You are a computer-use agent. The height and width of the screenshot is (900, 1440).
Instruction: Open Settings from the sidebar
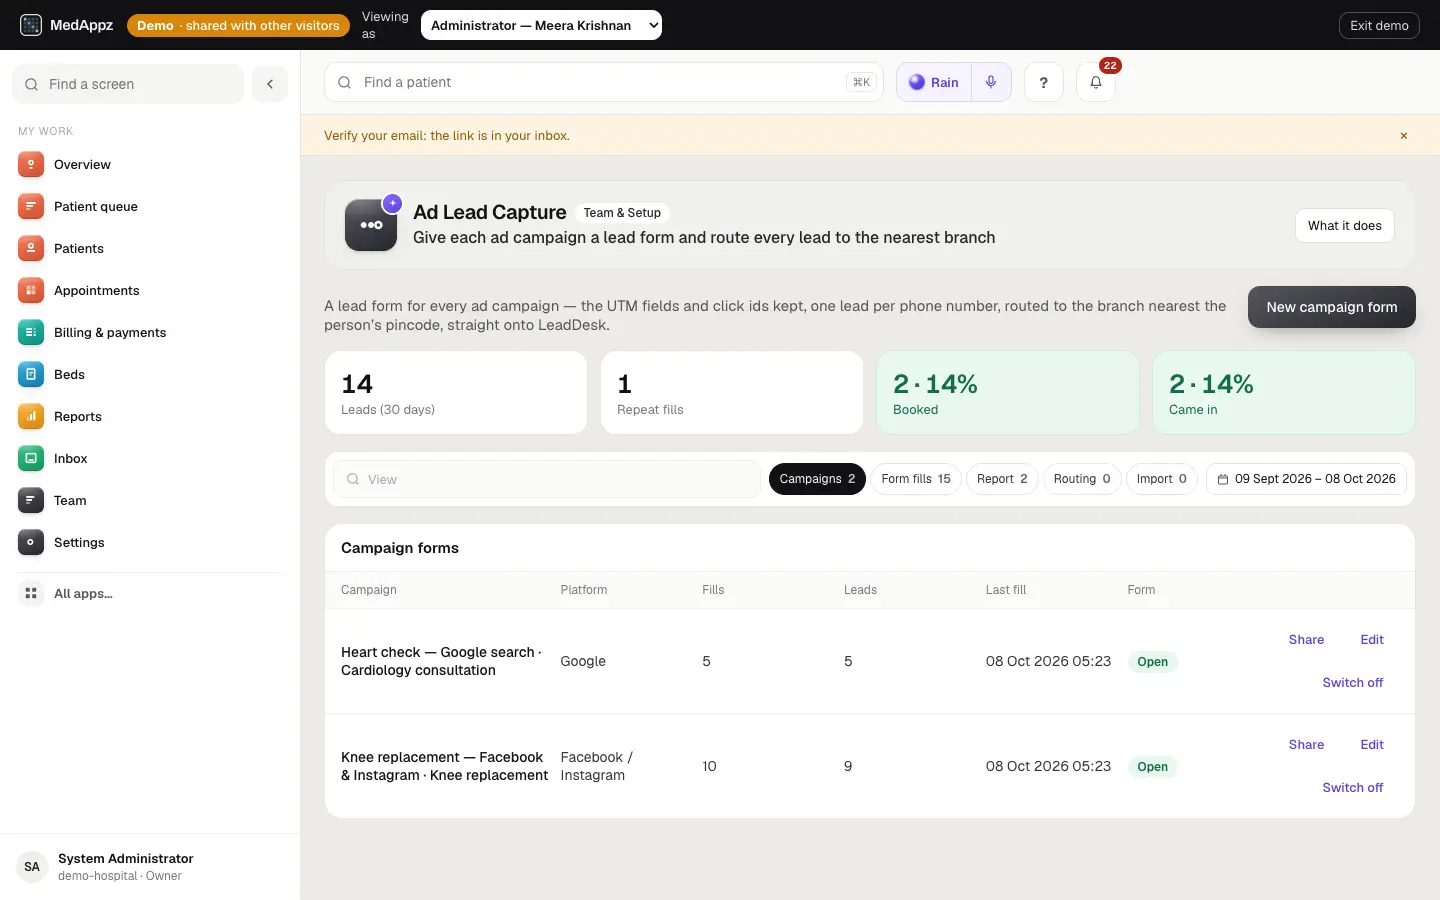150,543
